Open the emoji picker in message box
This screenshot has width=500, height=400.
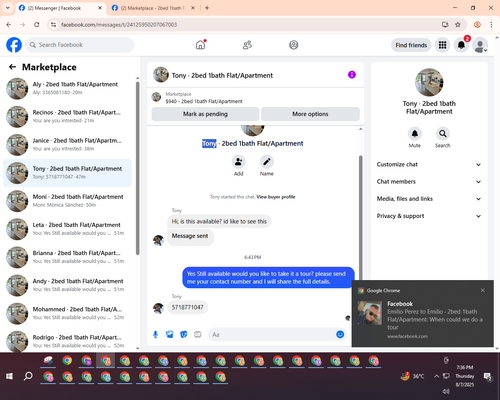340,334
